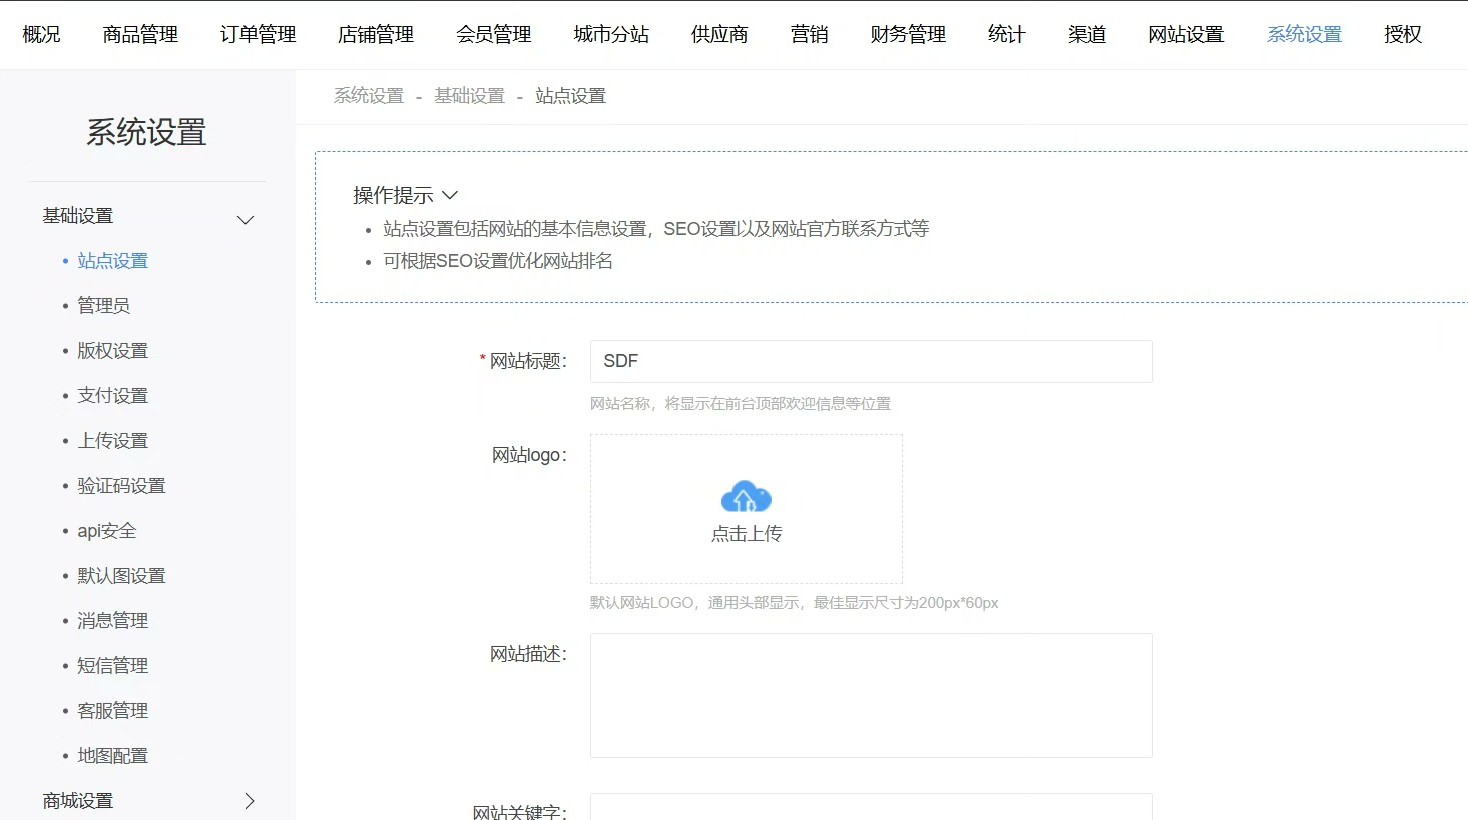Click 系统设置 breadcrumb link
Viewport: 1468px width, 820px height.
(369, 96)
